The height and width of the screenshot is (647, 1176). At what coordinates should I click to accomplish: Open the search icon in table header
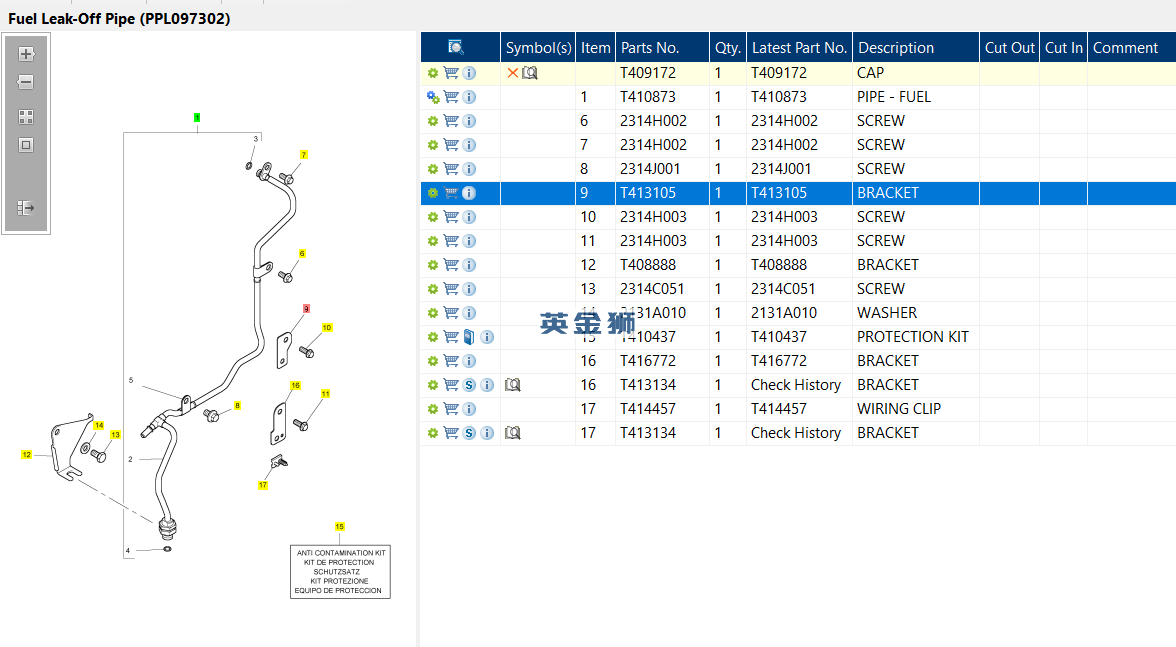coord(455,47)
